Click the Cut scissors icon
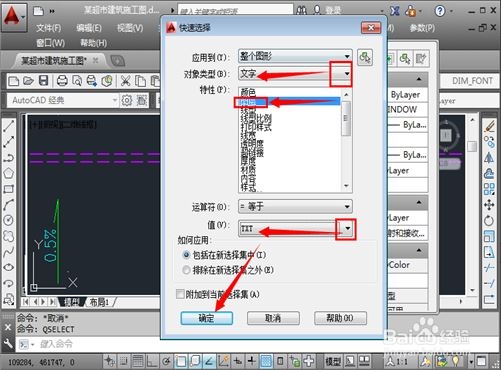This screenshot has width=501, height=370. (x=125, y=81)
